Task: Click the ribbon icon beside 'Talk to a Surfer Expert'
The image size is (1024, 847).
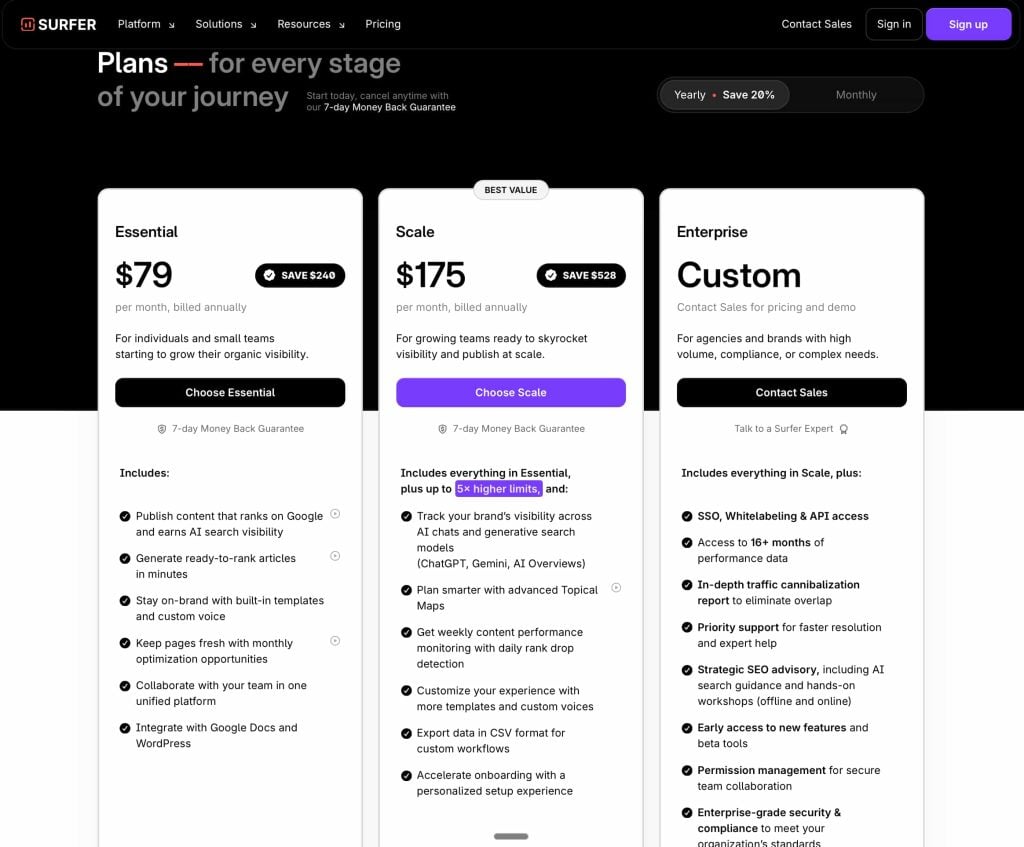Action: click(843, 429)
